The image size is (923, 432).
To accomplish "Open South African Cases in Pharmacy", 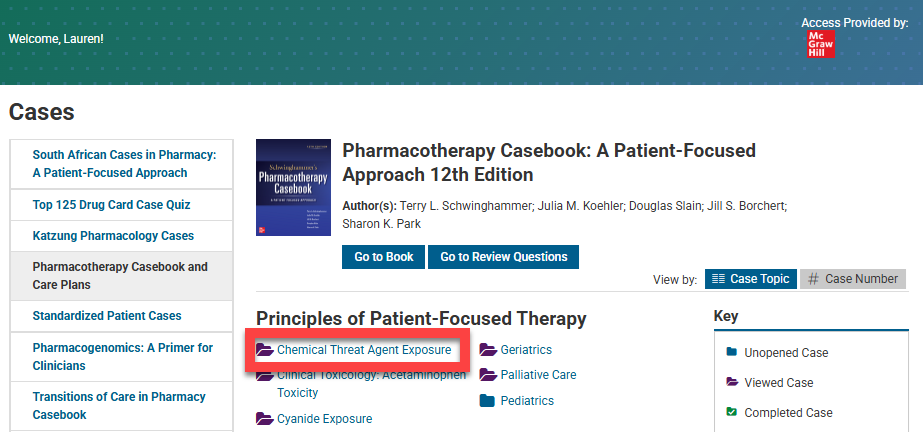I will 124,164.
